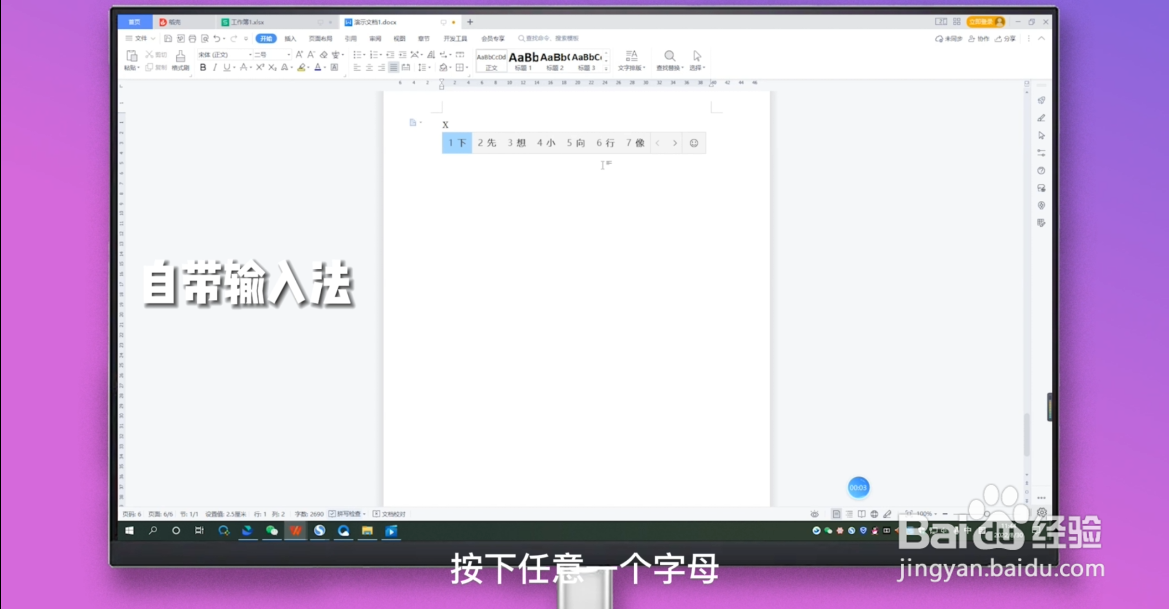Click the text highlight color button
This screenshot has width=1169, height=609.
pyautogui.click(x=301, y=68)
